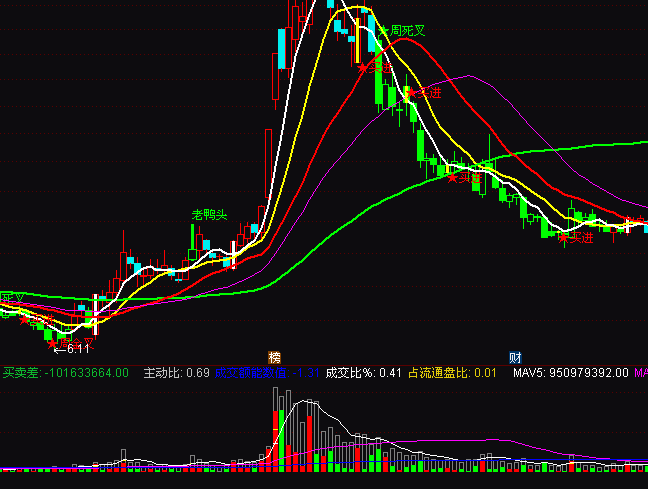Click the orange 榜 badge icon
Screen dimensions: 648x489
[275, 357]
